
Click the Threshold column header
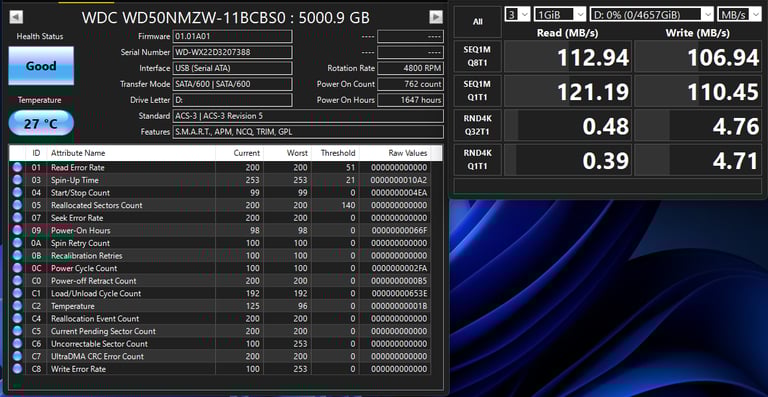pos(335,153)
